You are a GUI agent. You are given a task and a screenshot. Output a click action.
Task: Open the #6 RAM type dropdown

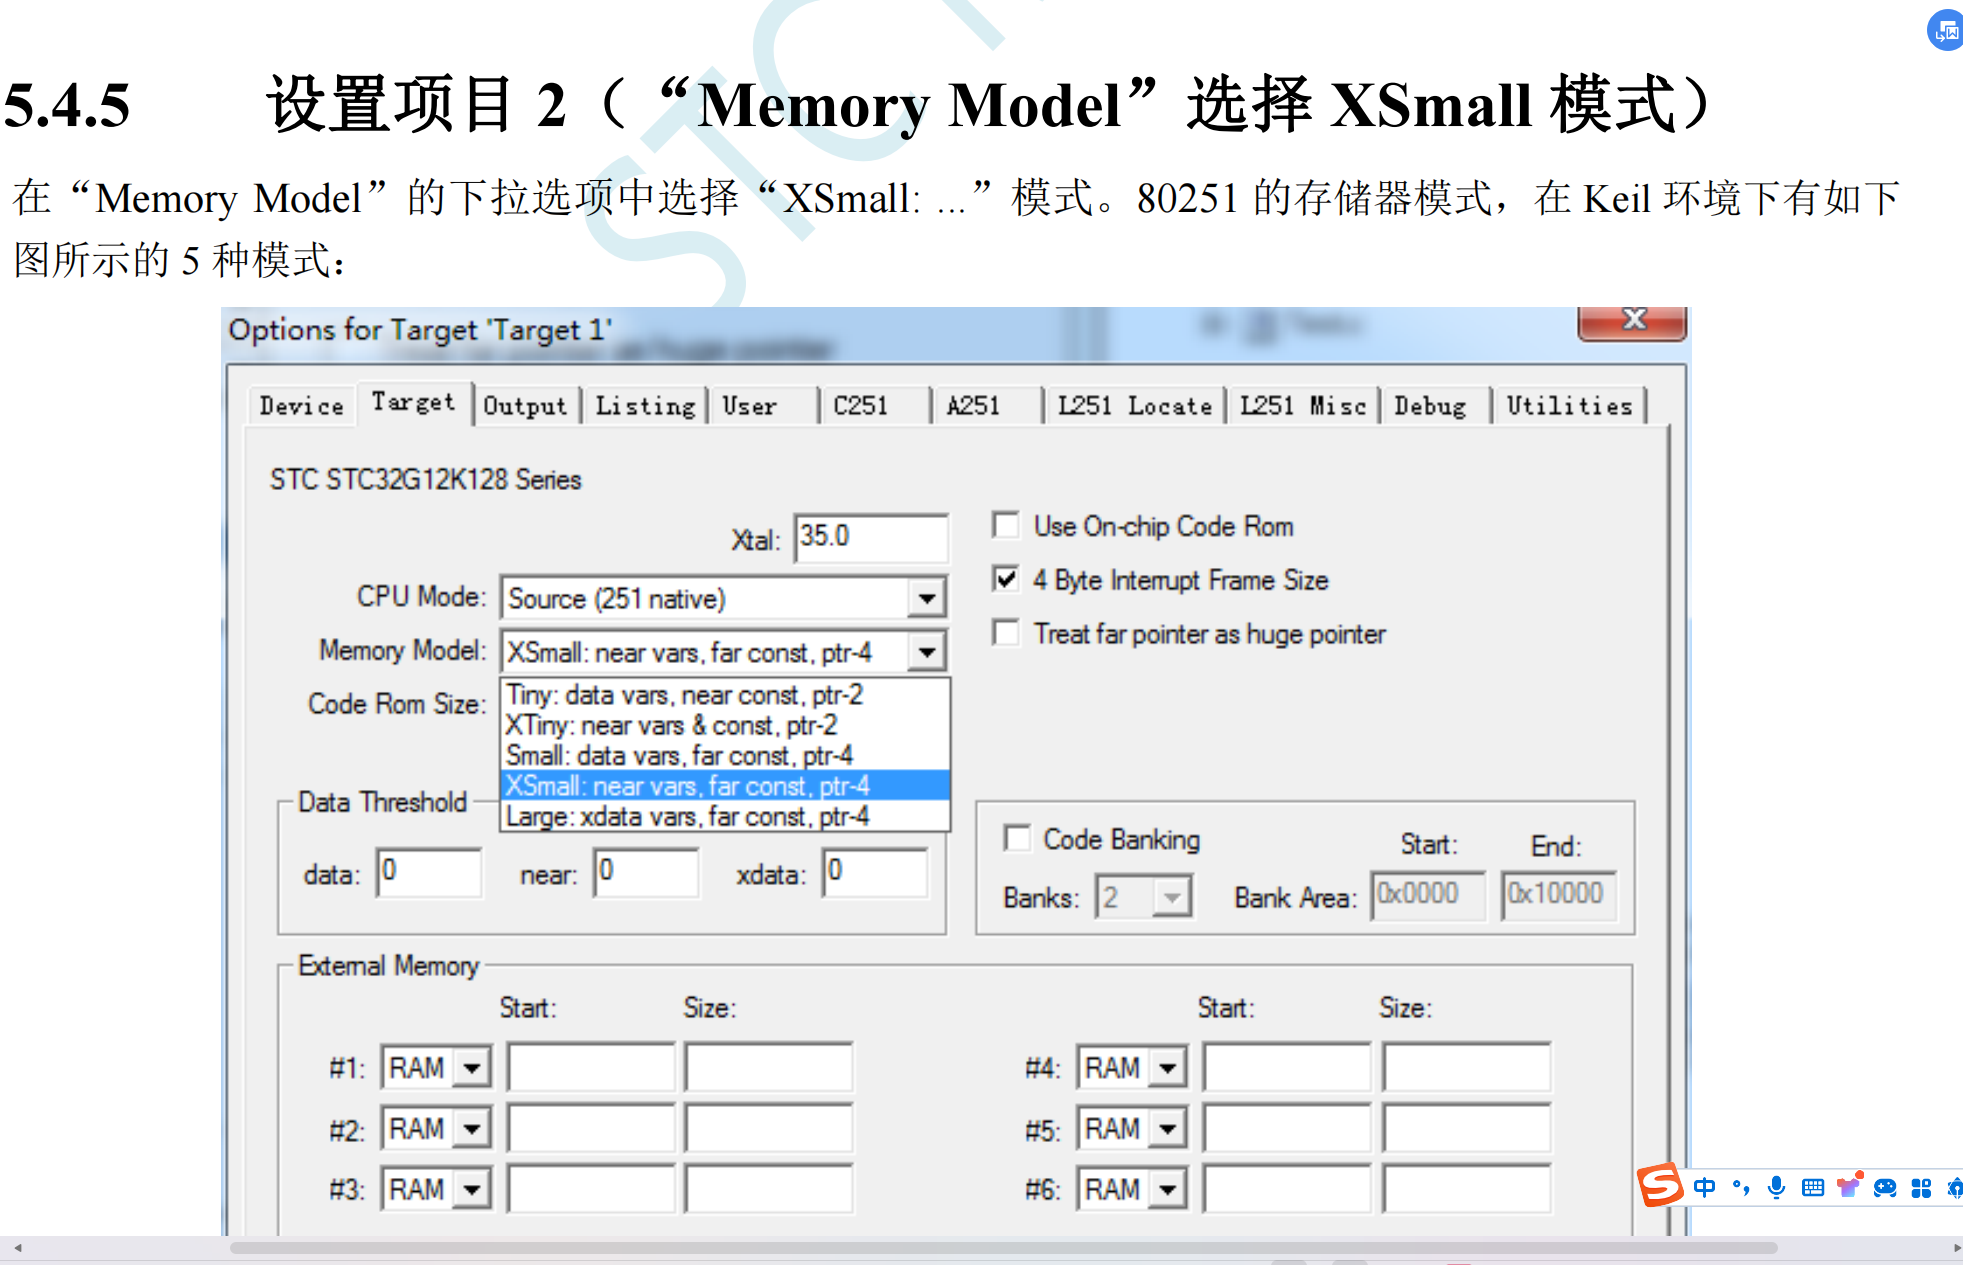(1167, 1190)
